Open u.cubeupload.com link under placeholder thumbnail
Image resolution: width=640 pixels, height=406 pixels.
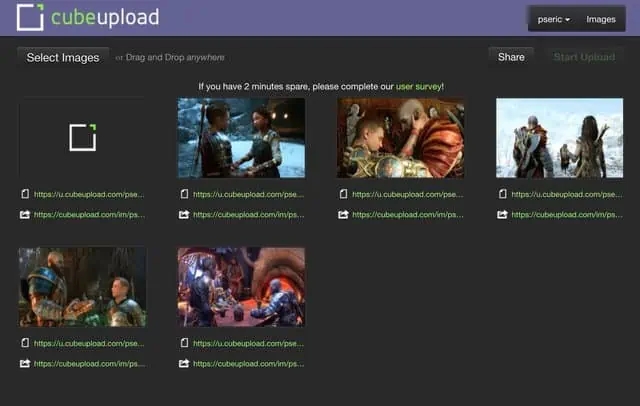pos(89,194)
